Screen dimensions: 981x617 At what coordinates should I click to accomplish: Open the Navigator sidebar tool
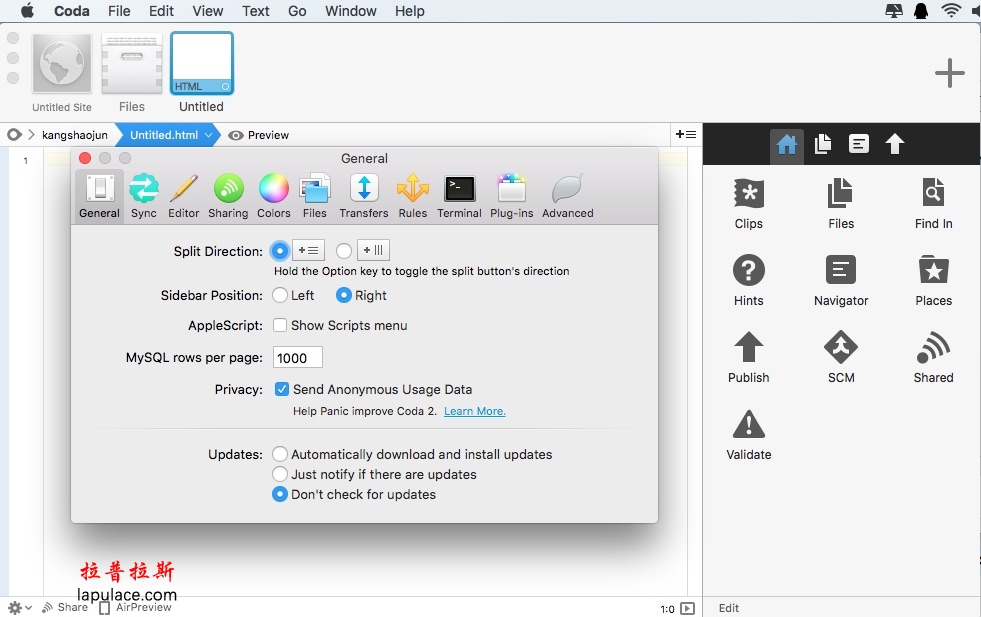tap(841, 280)
